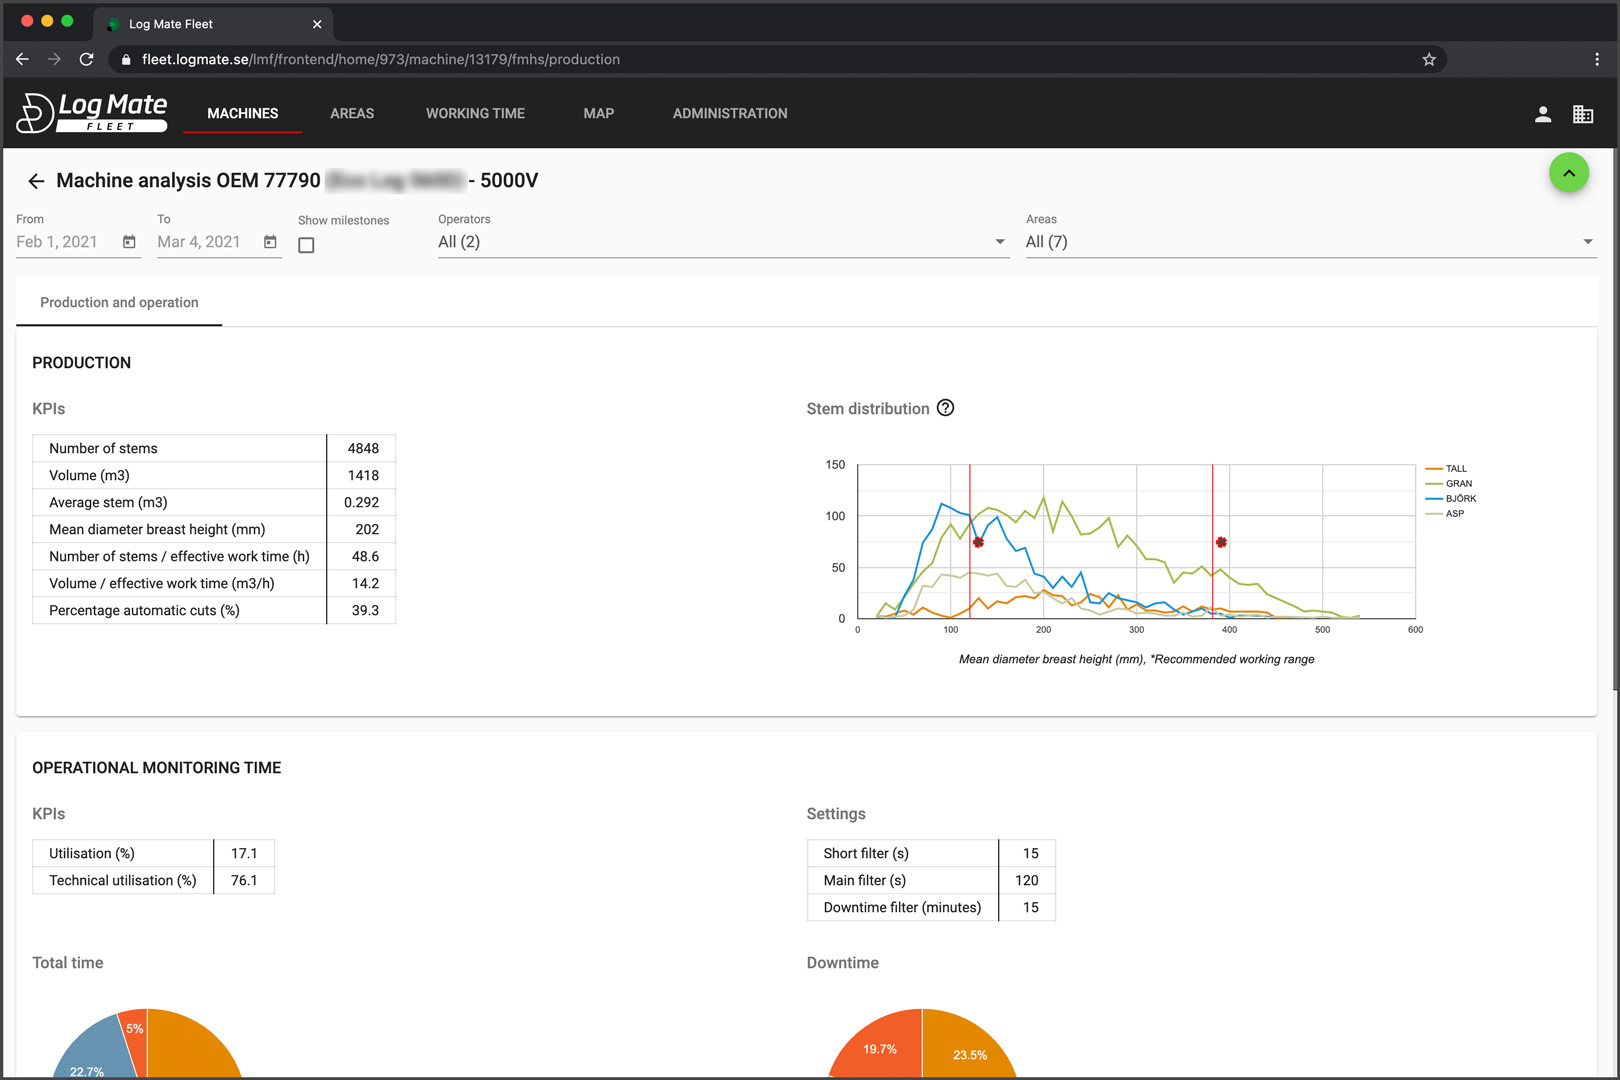The height and width of the screenshot is (1080, 1620).
Task: Click the browser forward arrow
Action: [54, 59]
